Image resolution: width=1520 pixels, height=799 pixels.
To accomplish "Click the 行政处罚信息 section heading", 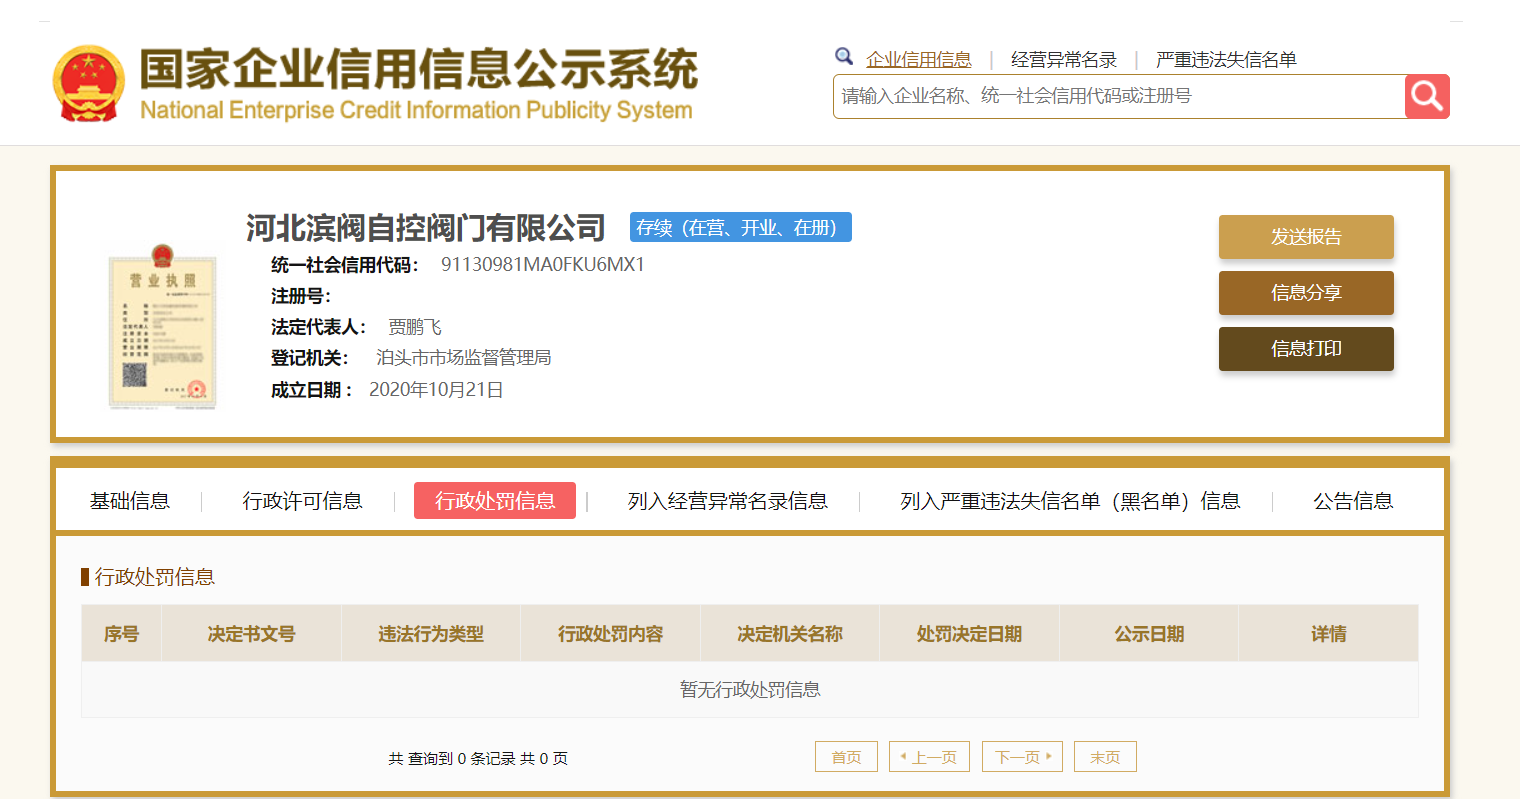I will pos(155,577).
